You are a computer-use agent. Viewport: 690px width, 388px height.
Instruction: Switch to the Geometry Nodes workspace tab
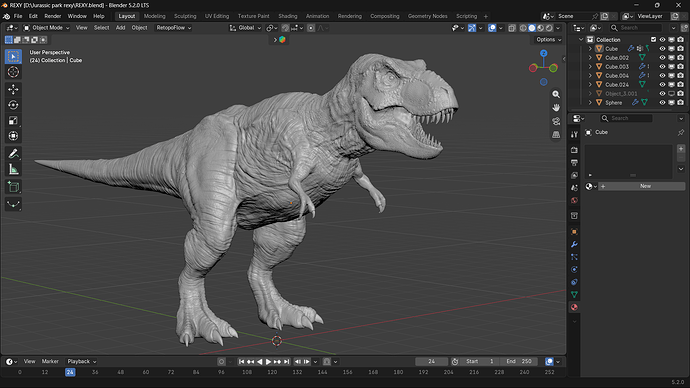pyautogui.click(x=427, y=16)
